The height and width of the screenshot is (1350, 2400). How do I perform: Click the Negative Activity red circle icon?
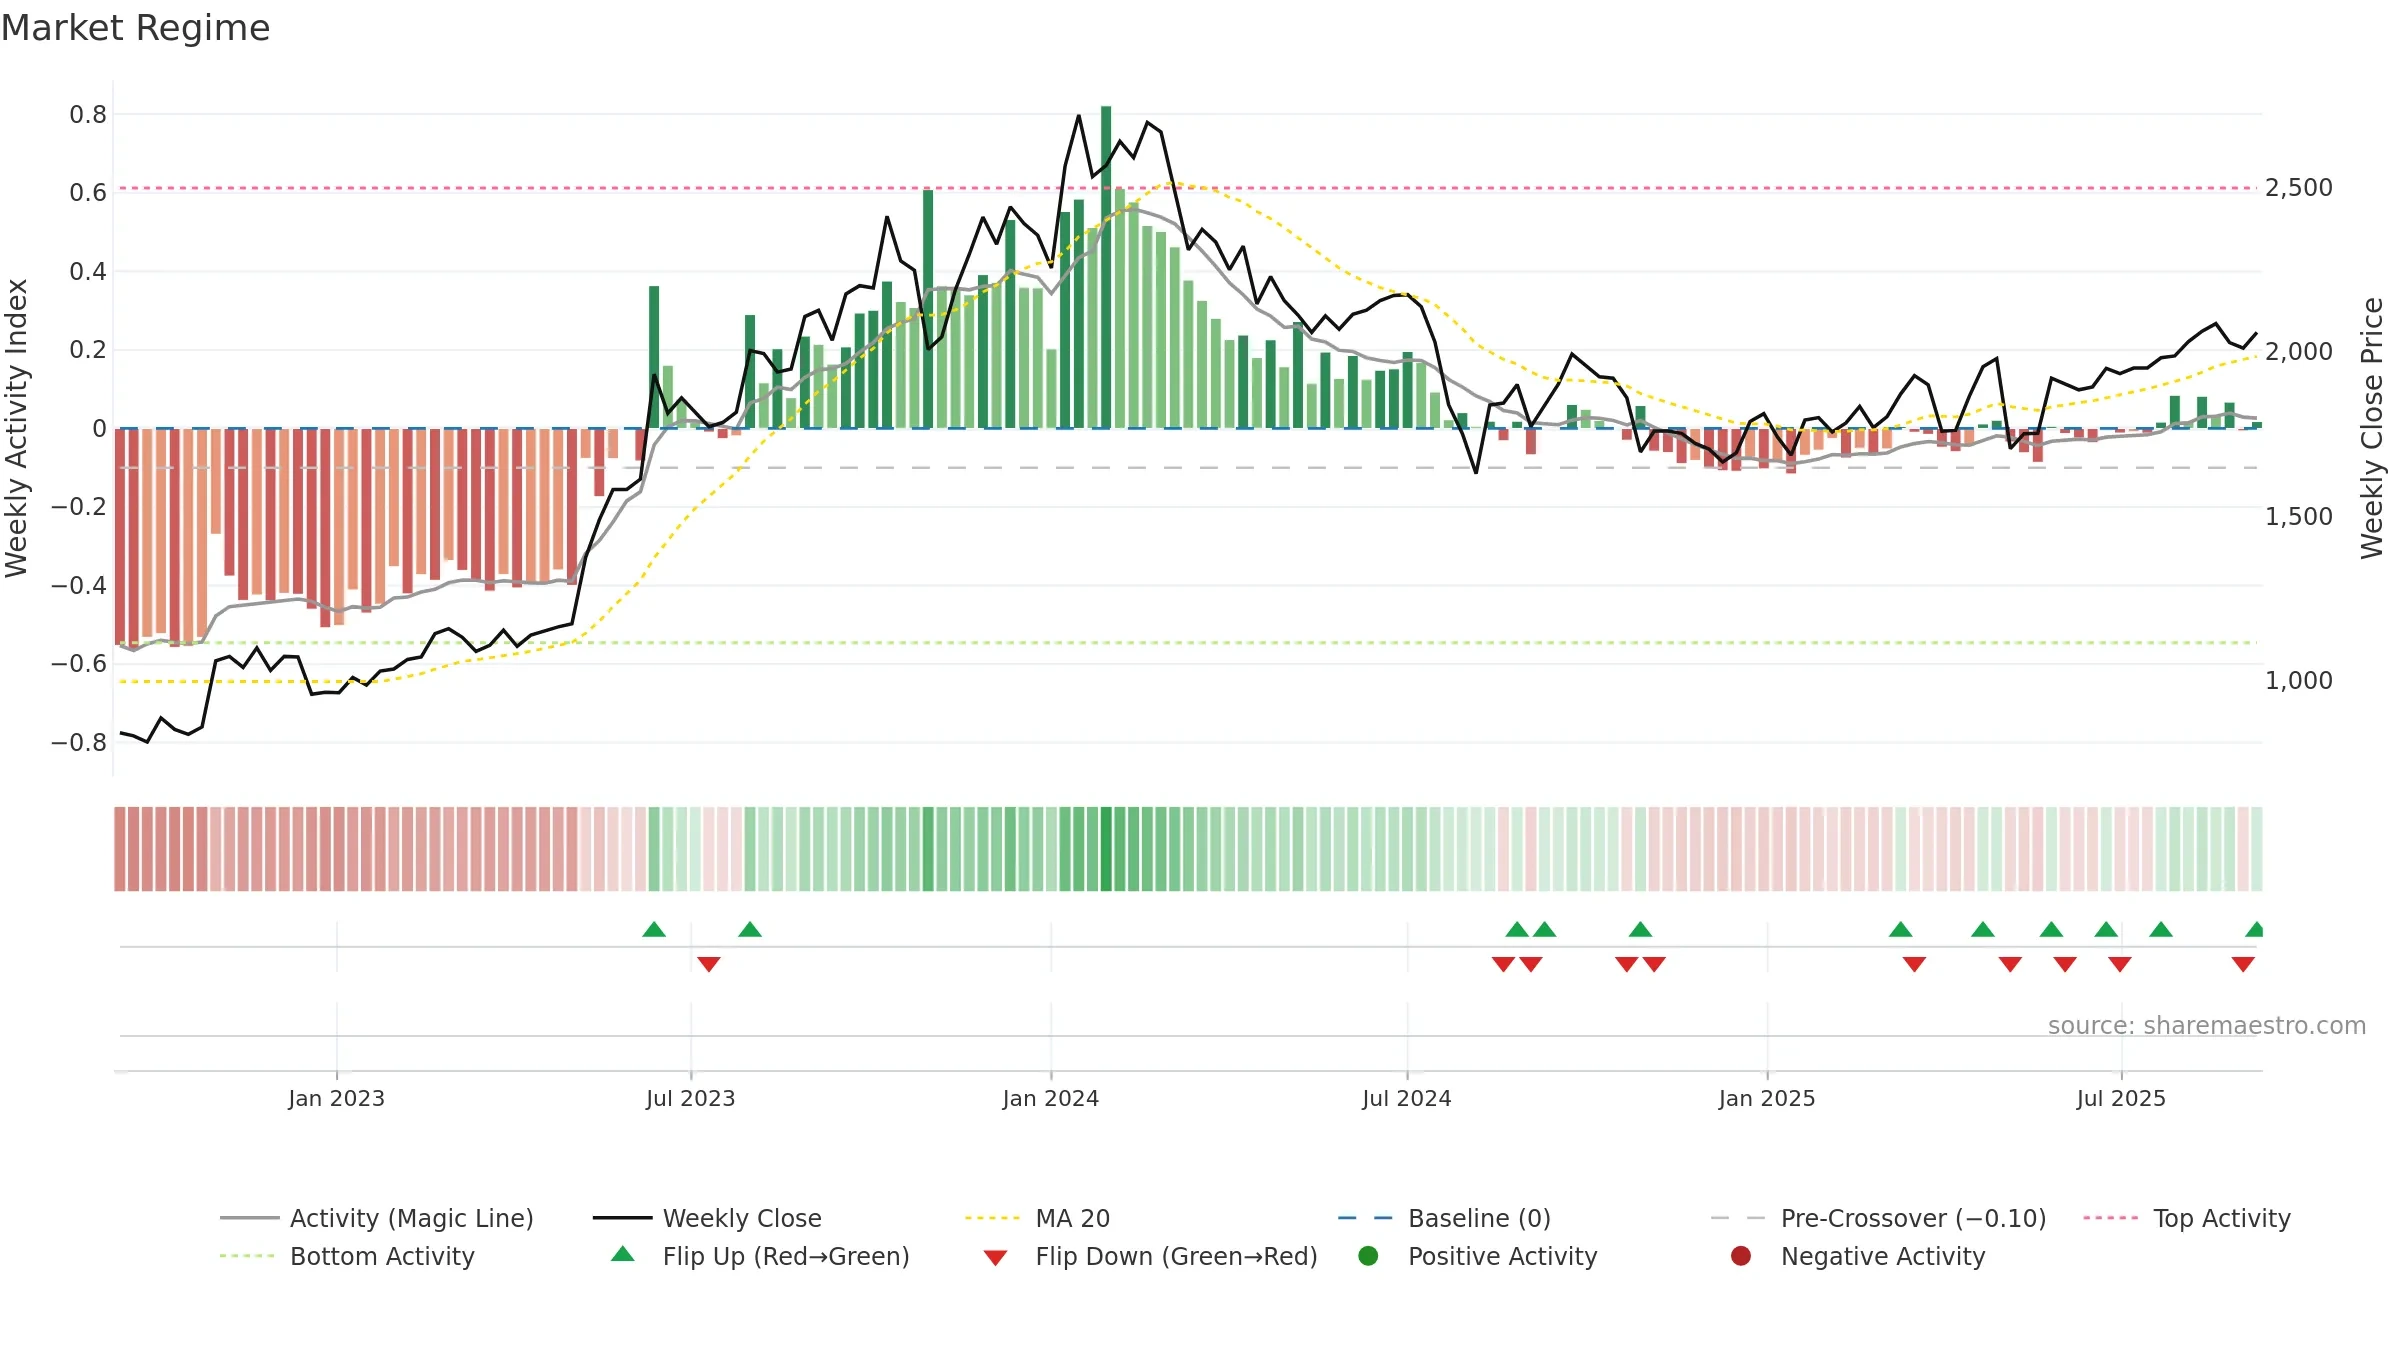1741,1256
